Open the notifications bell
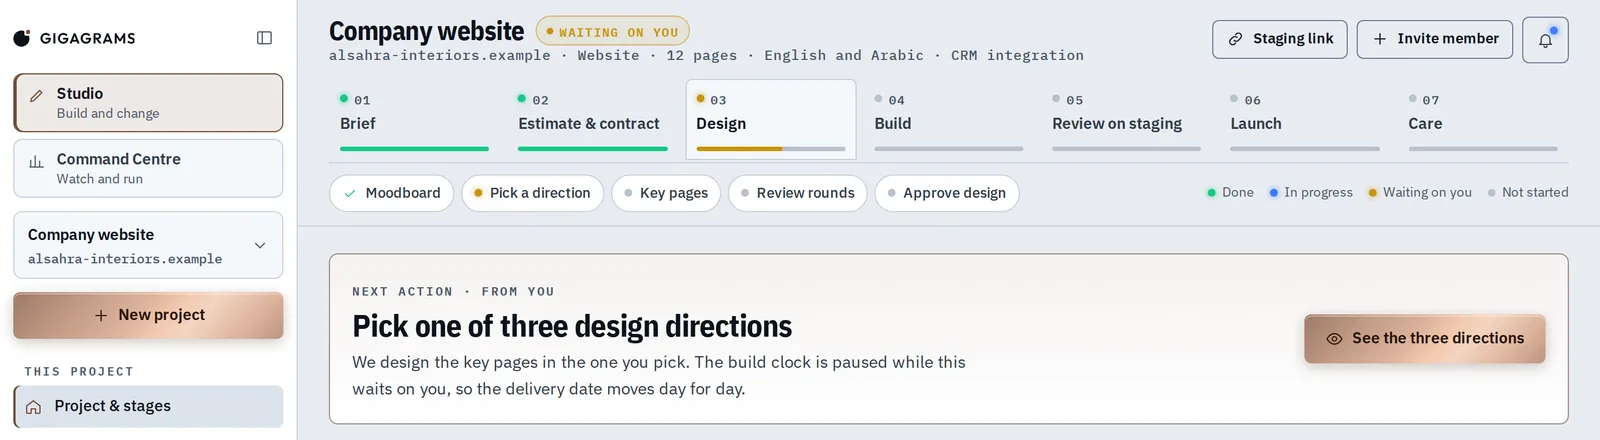Screen dimensions: 1600x440 pyautogui.click(x=1545, y=39)
